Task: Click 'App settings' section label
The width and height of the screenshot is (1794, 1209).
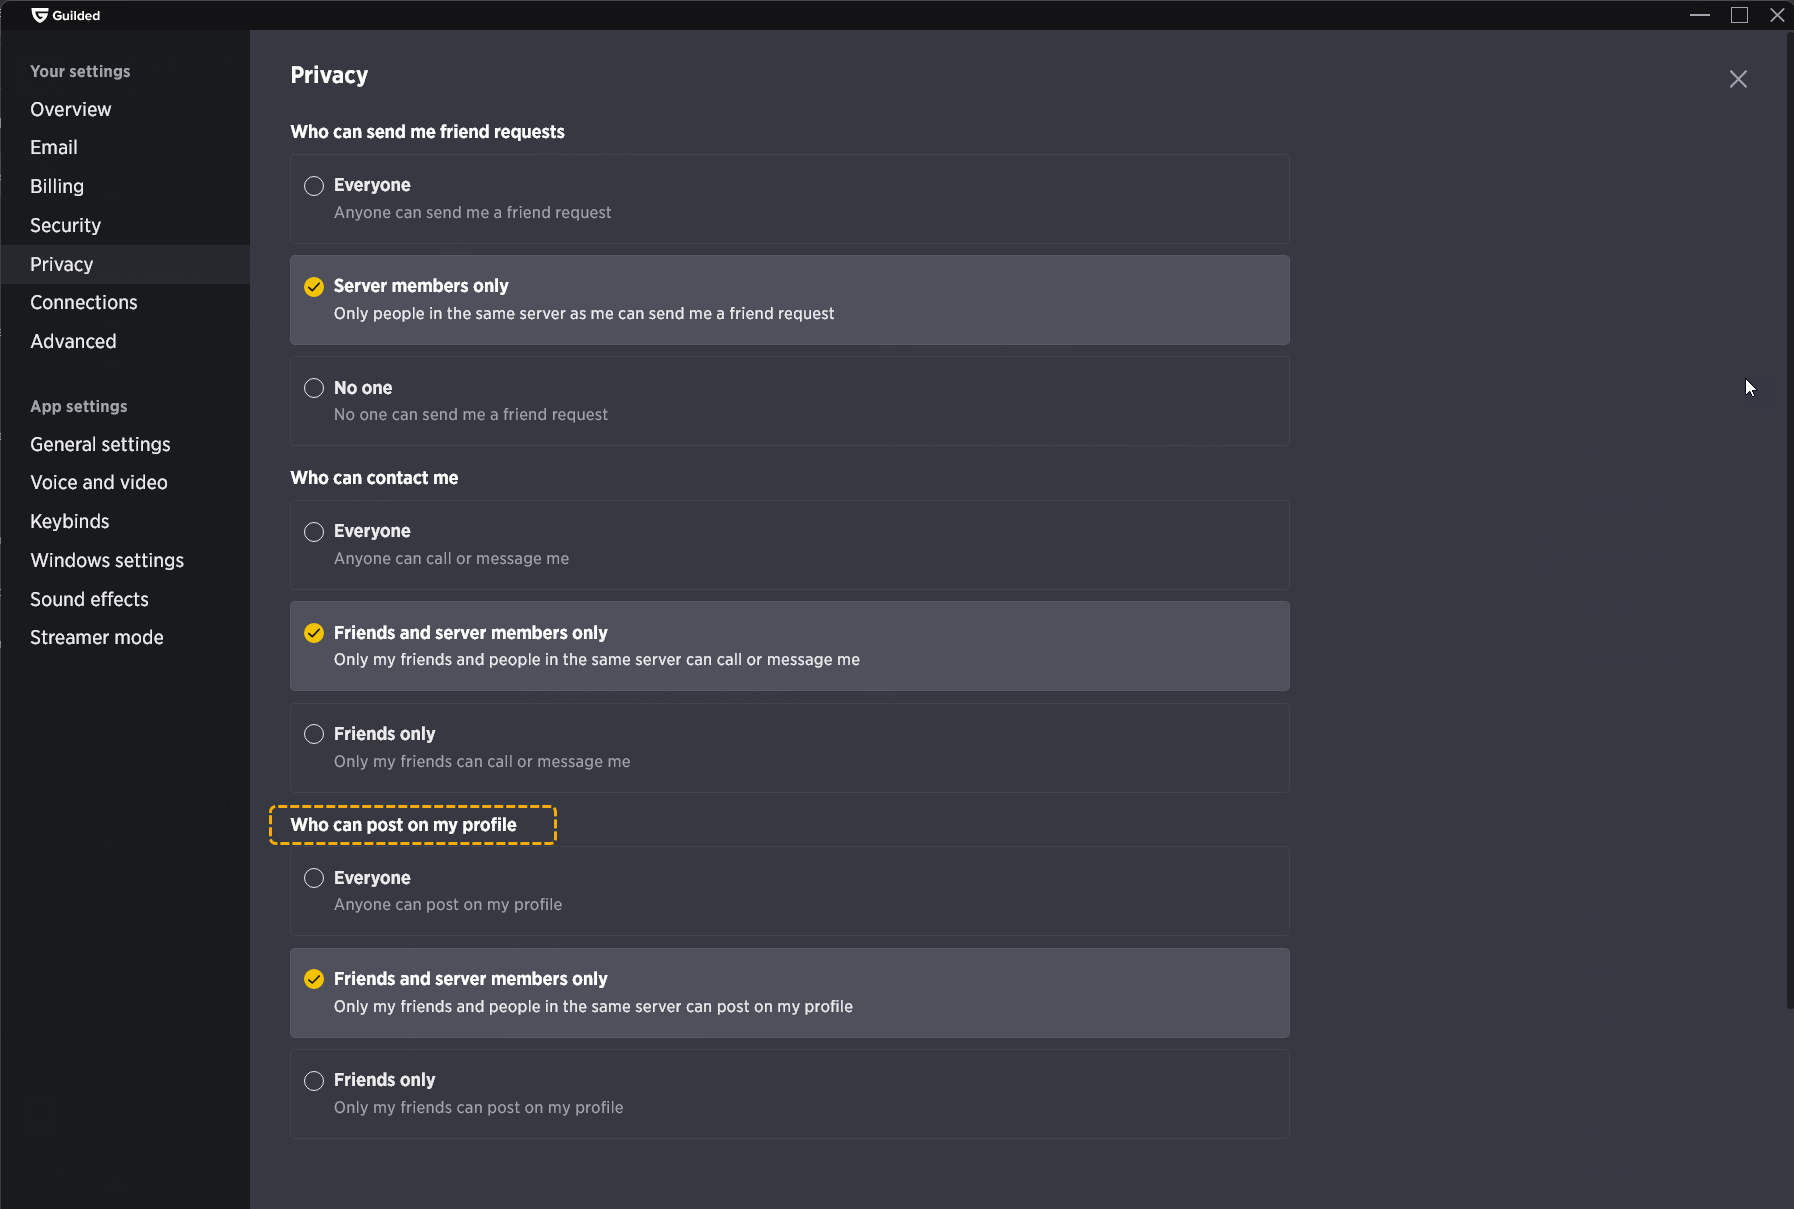Action: (78, 406)
